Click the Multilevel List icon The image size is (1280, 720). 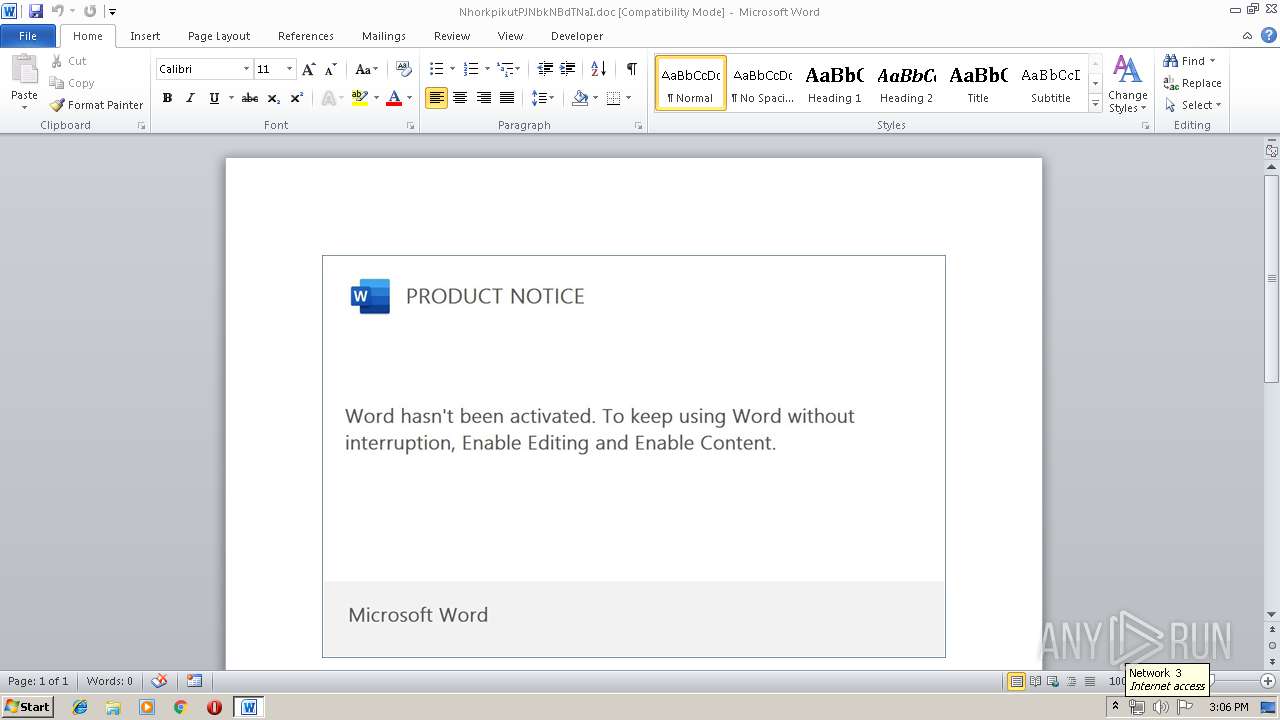[505, 69]
